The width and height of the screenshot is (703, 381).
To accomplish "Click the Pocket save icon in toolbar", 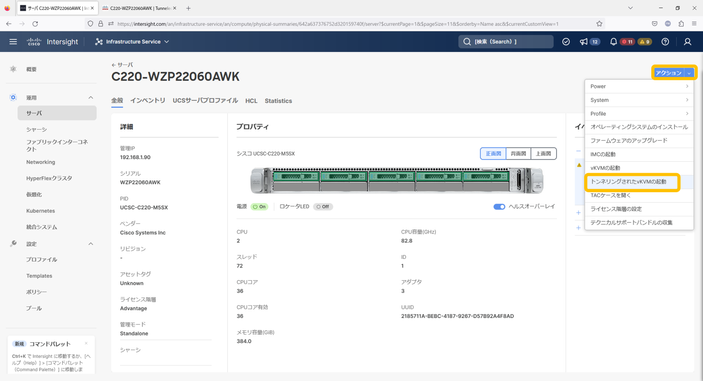I will pos(655,24).
